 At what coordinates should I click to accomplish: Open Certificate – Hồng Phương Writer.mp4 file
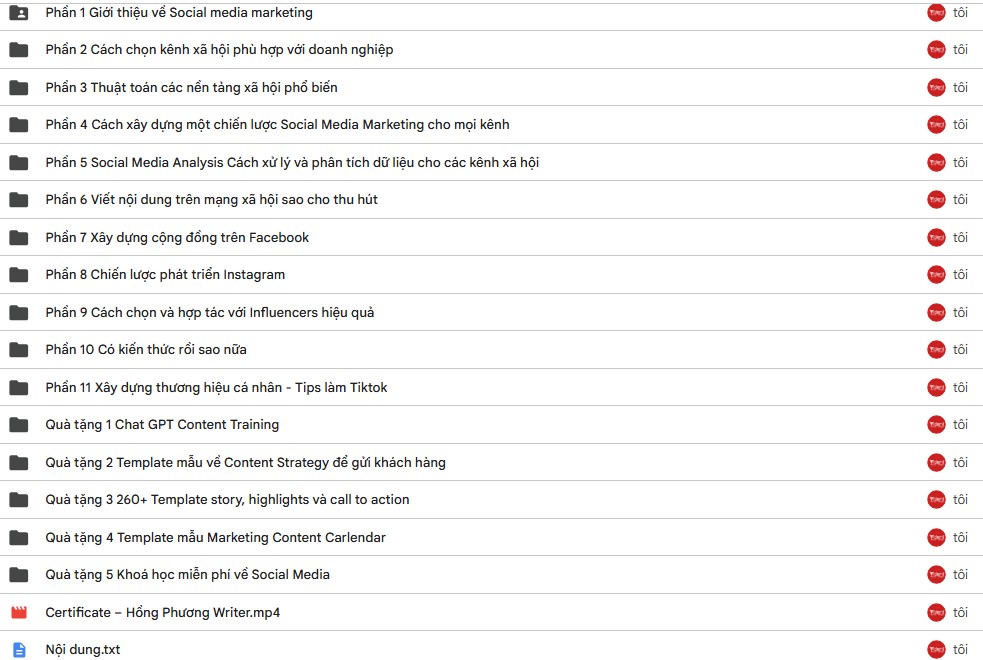pos(162,612)
